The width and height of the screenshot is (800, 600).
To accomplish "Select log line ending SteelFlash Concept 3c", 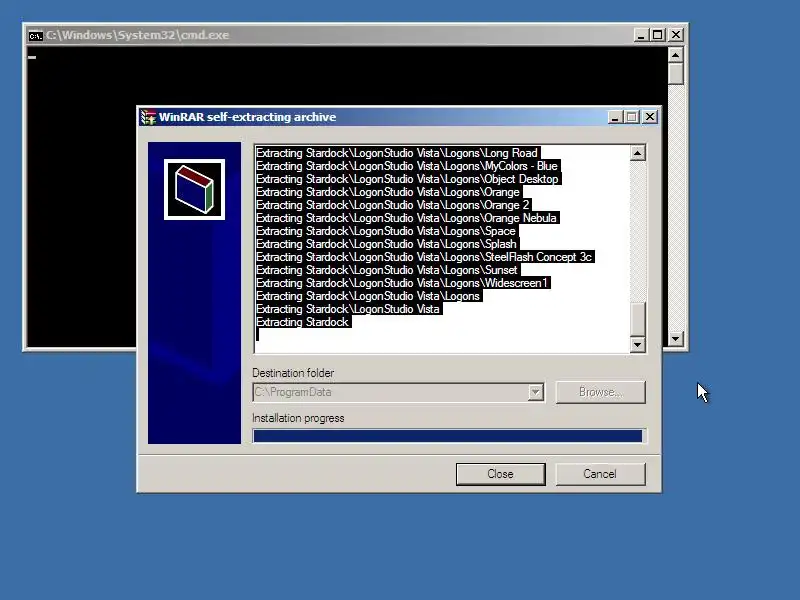I will pos(425,257).
